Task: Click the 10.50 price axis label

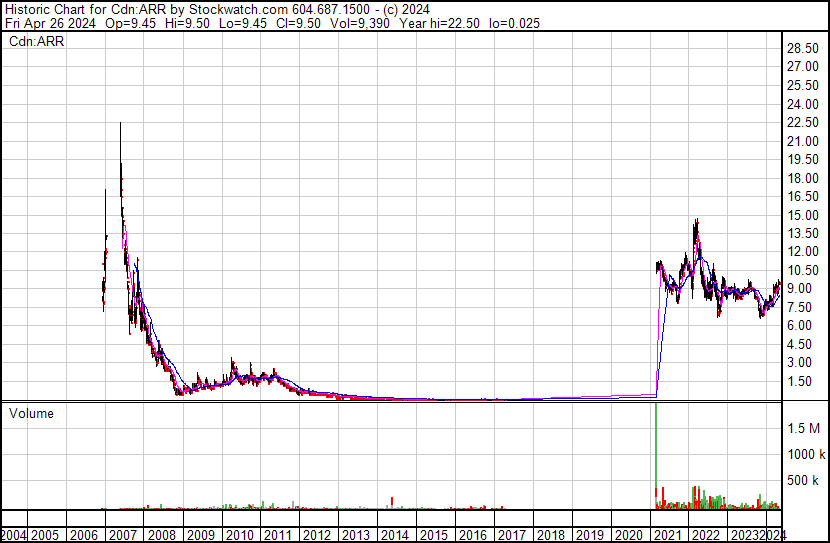Action: click(x=803, y=270)
